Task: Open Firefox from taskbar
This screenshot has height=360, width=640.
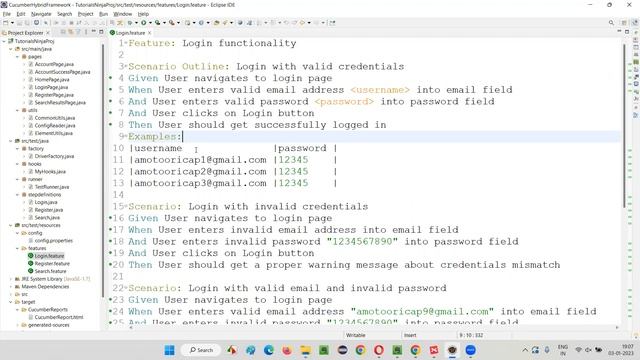Action: click(287, 350)
